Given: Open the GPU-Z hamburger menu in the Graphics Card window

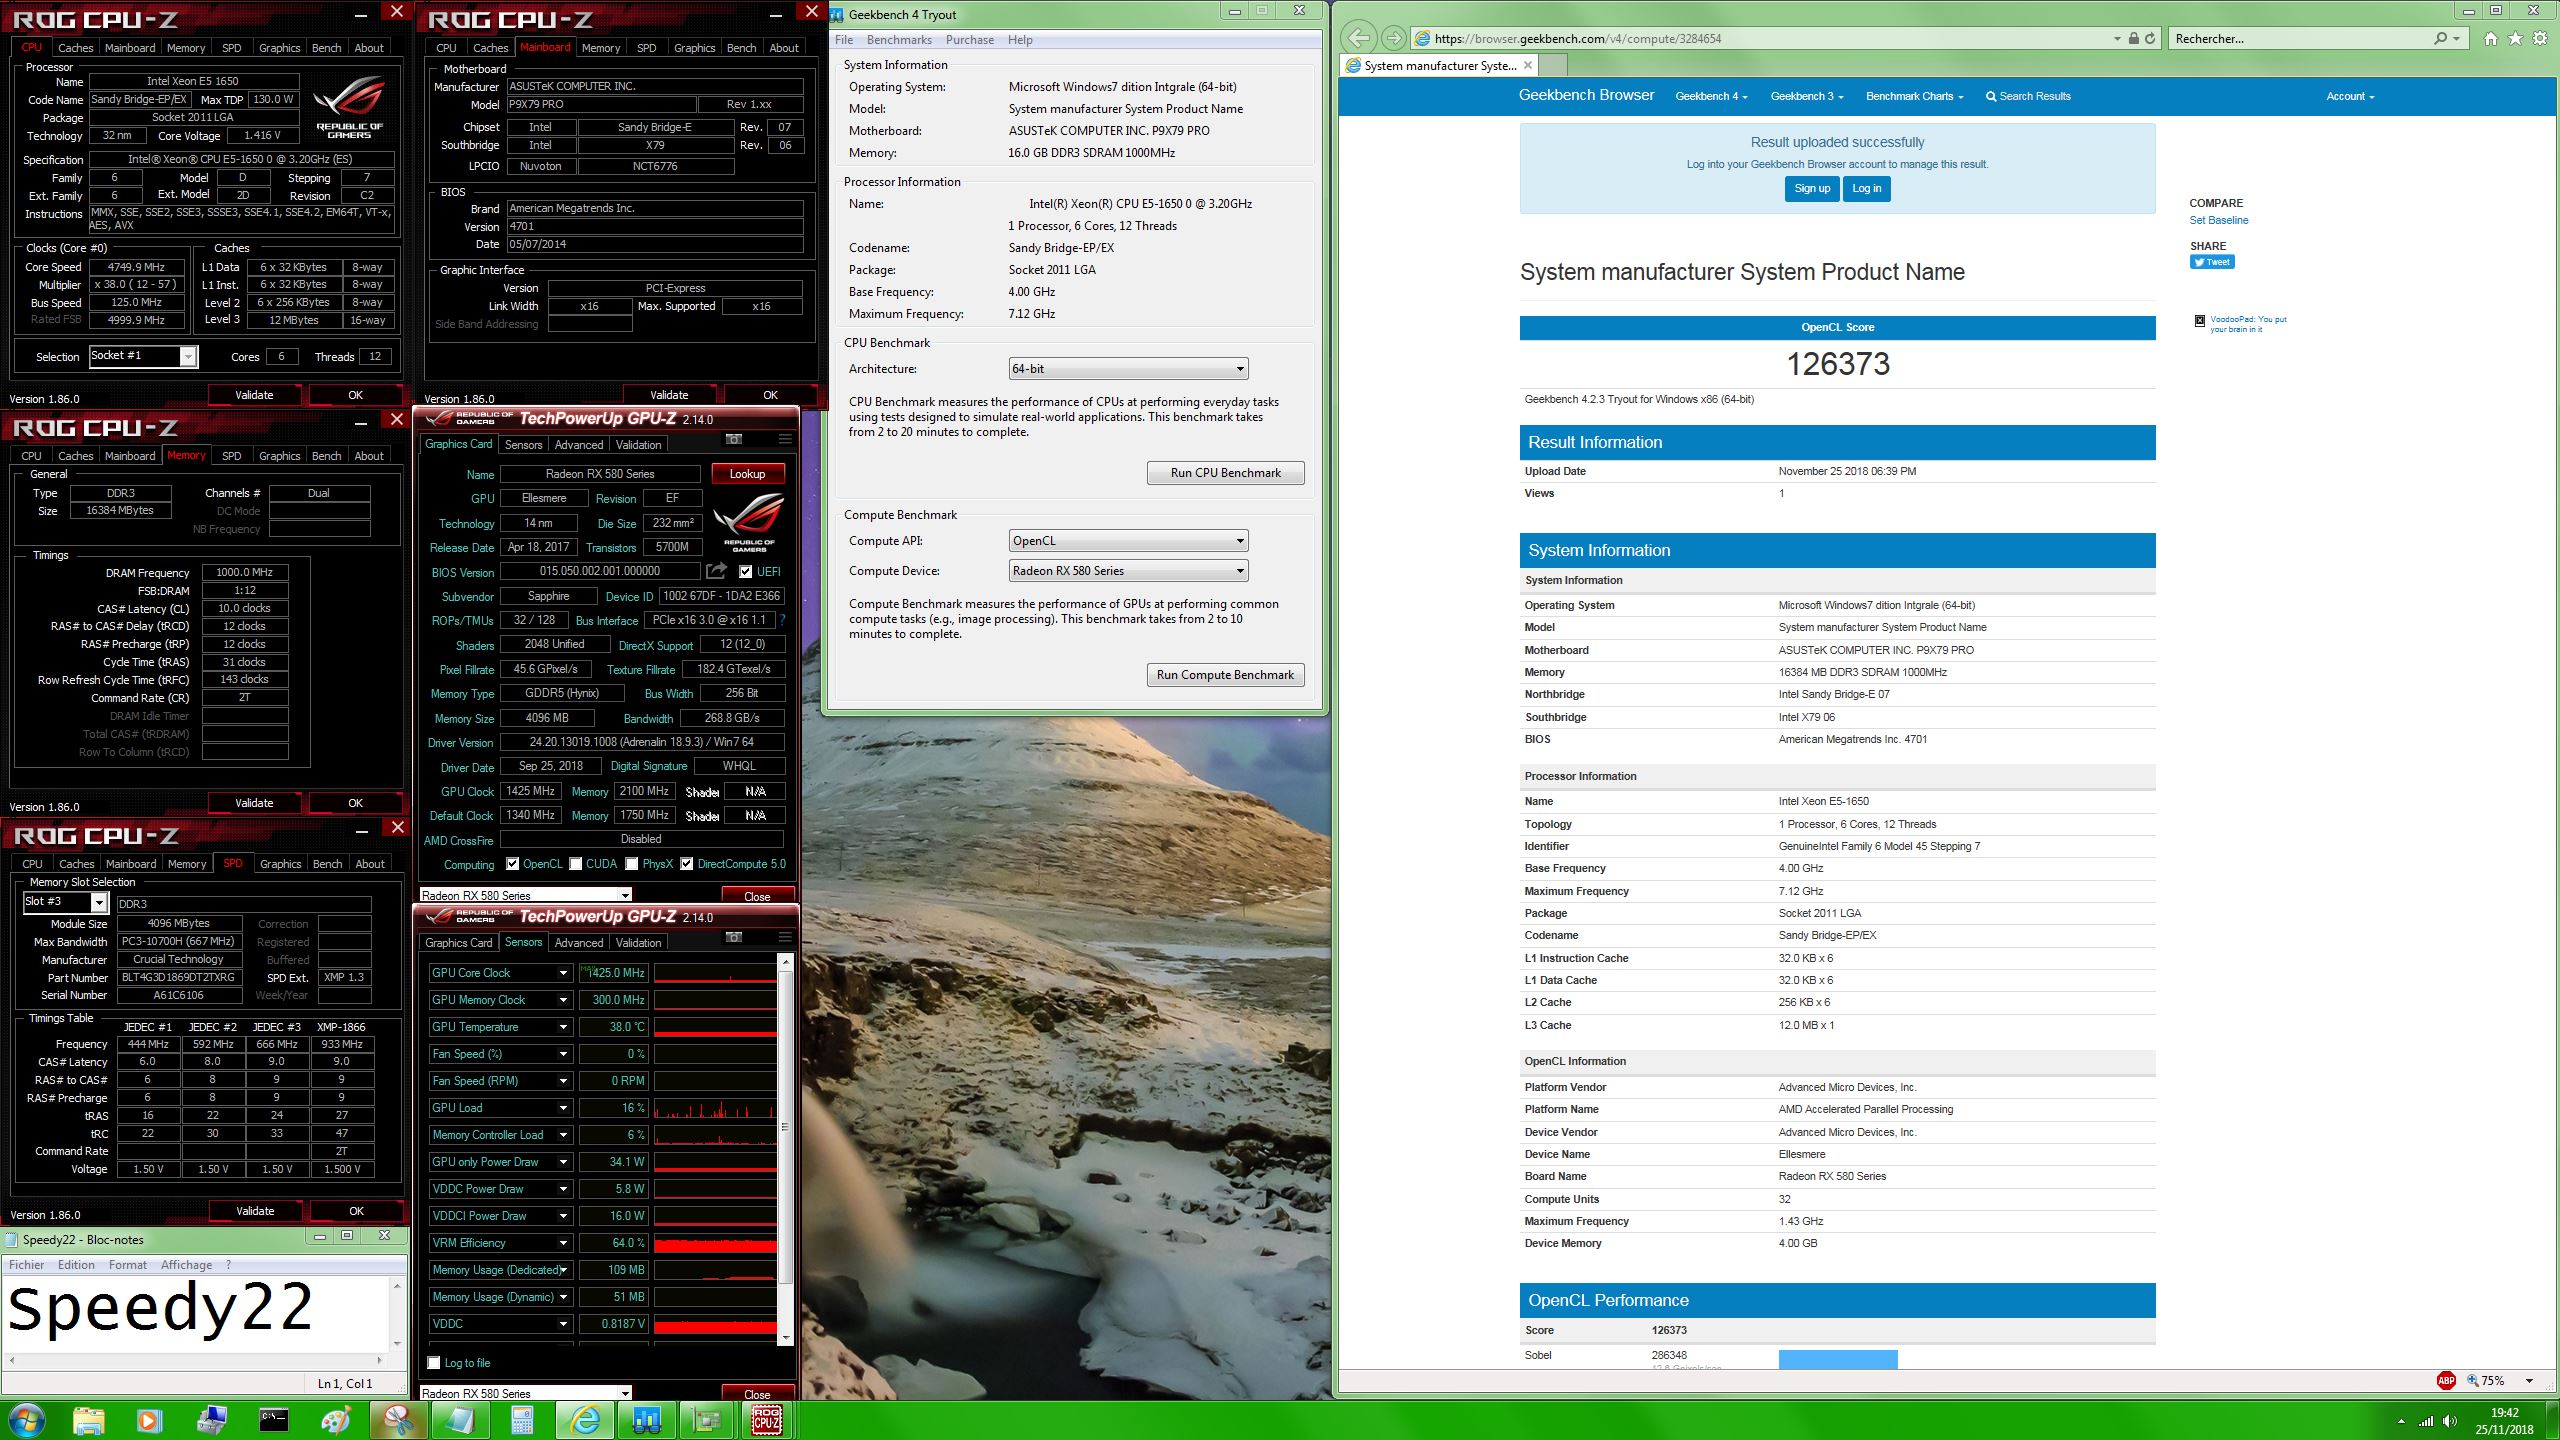Looking at the screenshot, I should tap(785, 439).
